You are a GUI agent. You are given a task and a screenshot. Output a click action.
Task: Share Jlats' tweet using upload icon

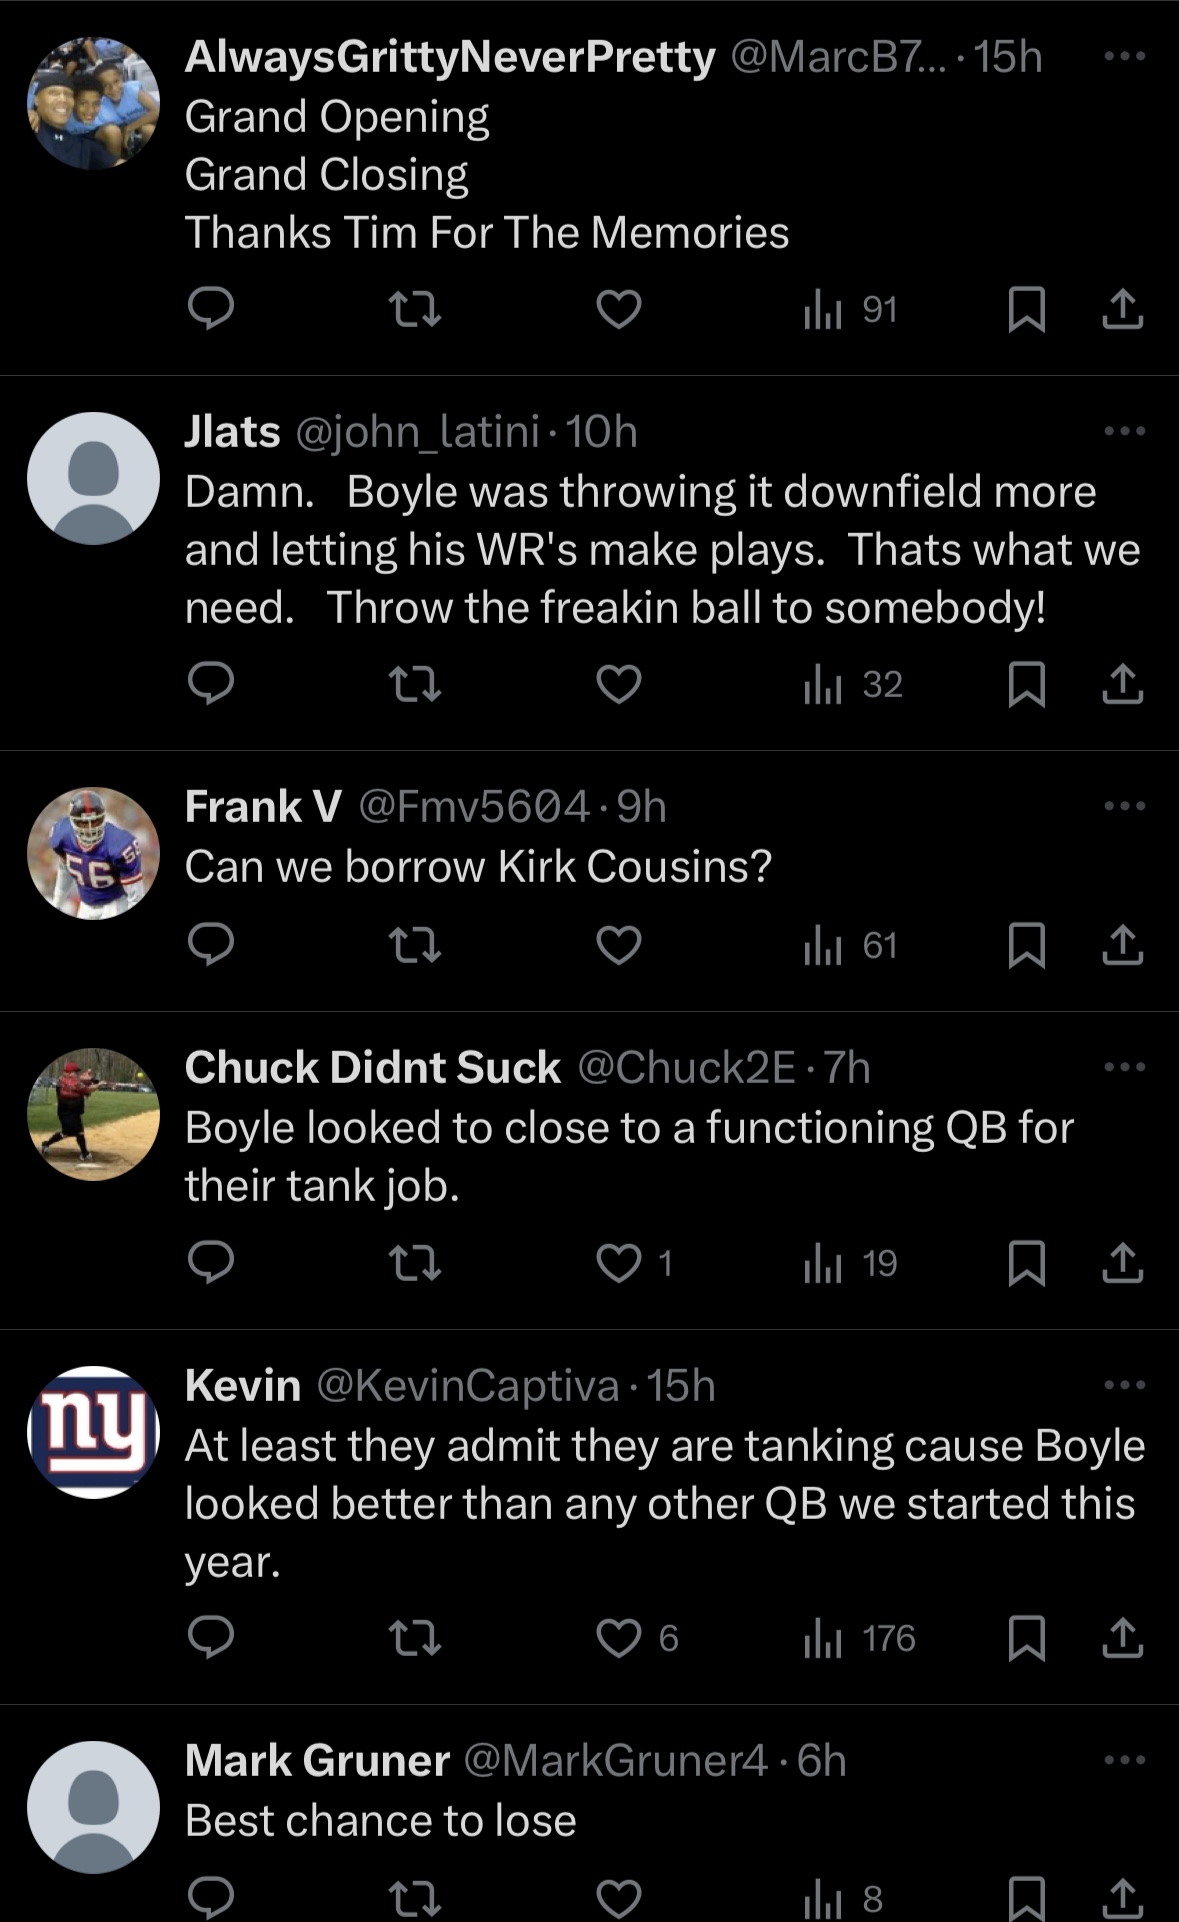coord(1122,684)
